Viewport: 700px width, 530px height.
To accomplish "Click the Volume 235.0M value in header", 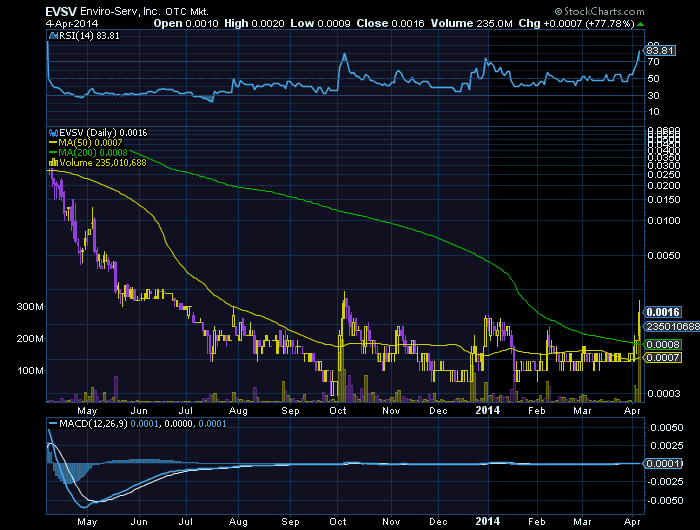I will click(x=471, y=24).
